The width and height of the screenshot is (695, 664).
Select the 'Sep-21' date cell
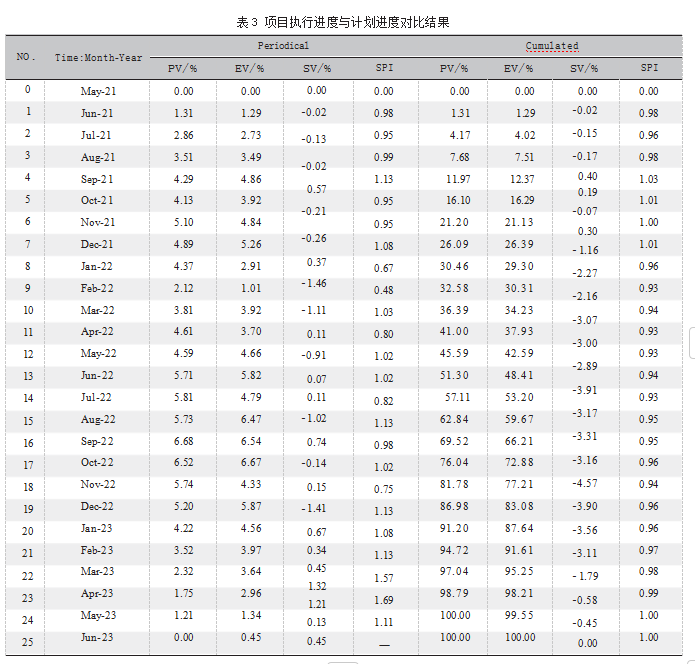(x=97, y=179)
